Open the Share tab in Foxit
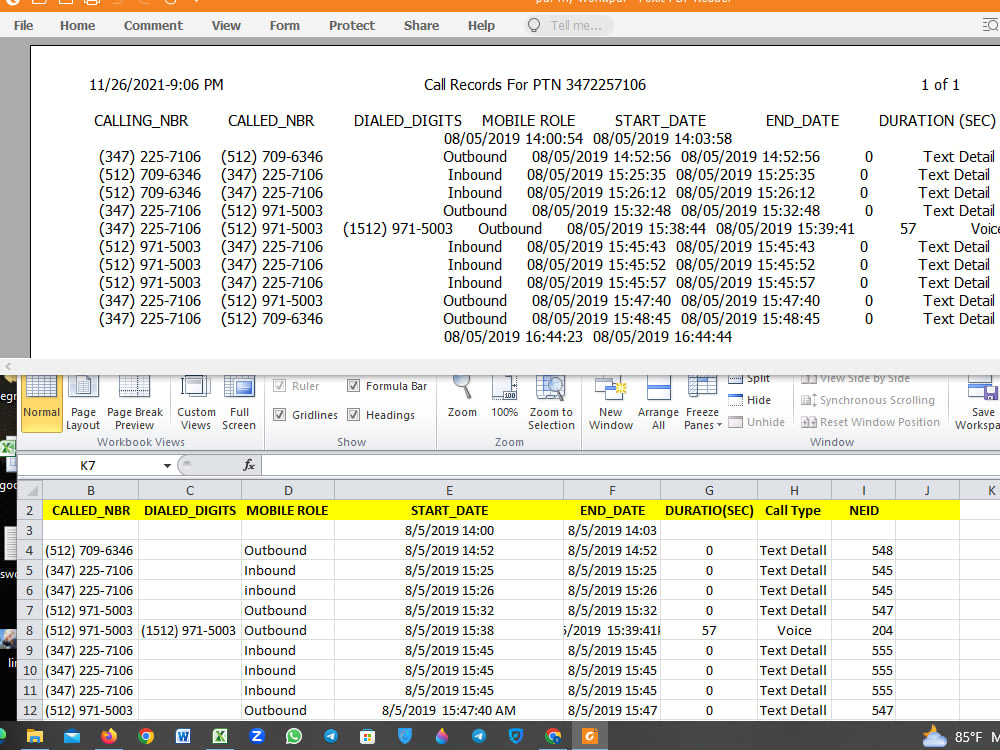The height and width of the screenshot is (750, 1000). coord(422,26)
